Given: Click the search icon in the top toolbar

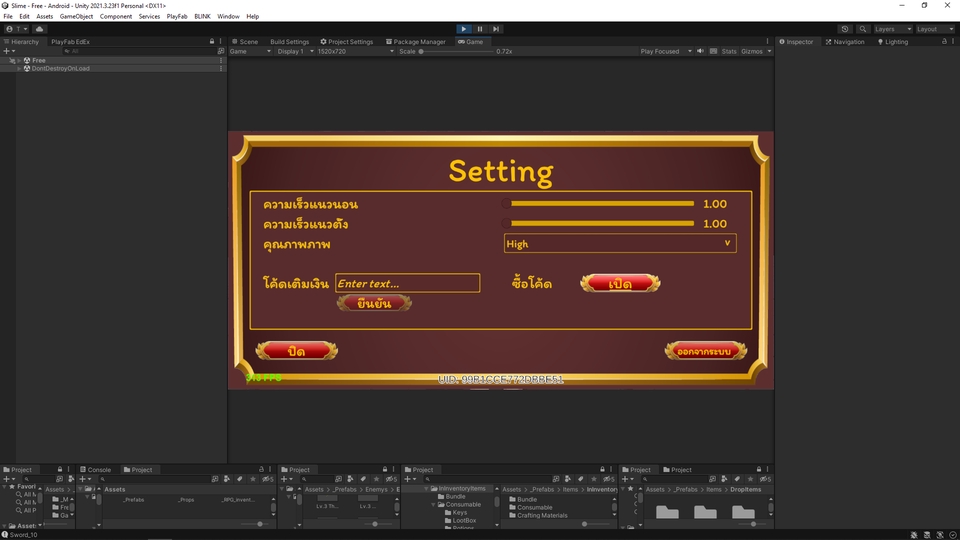Looking at the screenshot, I should (x=862, y=29).
